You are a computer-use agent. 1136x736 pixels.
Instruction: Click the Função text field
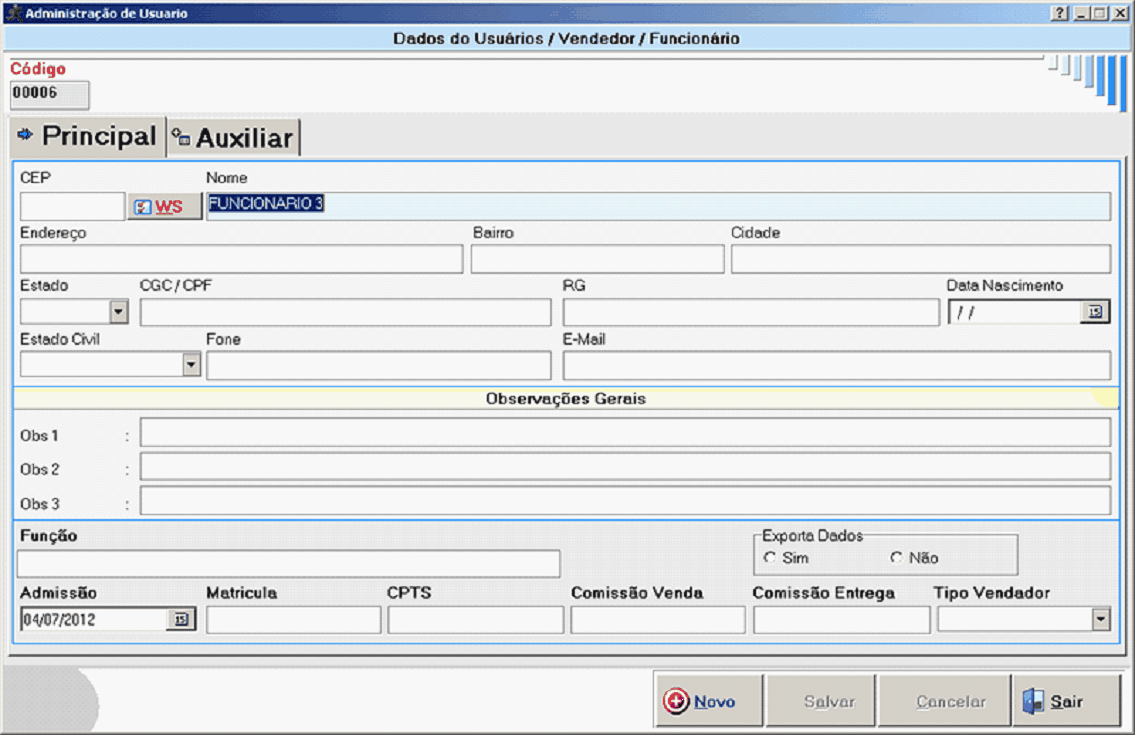288,564
